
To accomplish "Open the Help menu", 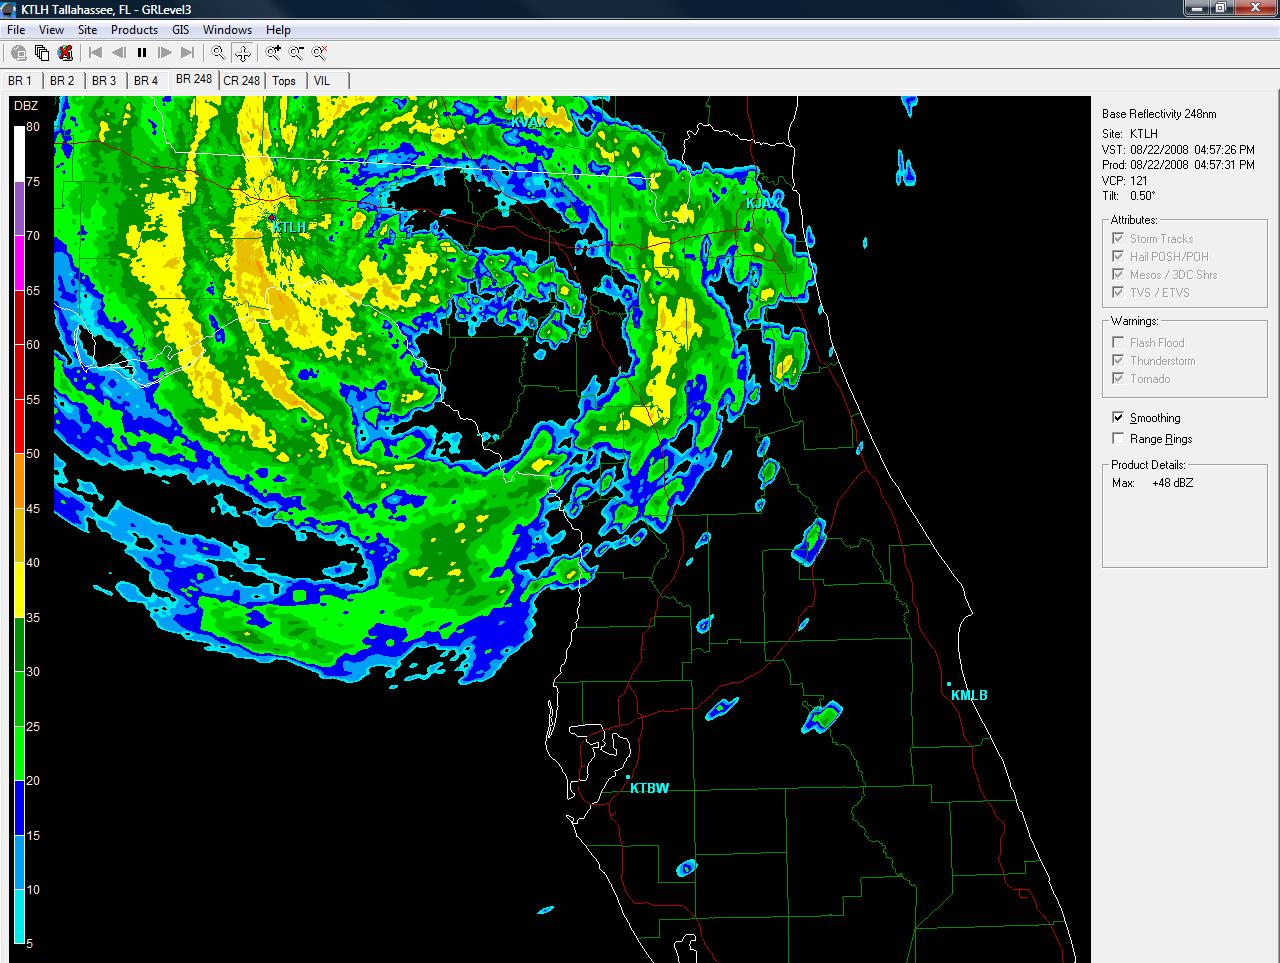I will point(278,30).
